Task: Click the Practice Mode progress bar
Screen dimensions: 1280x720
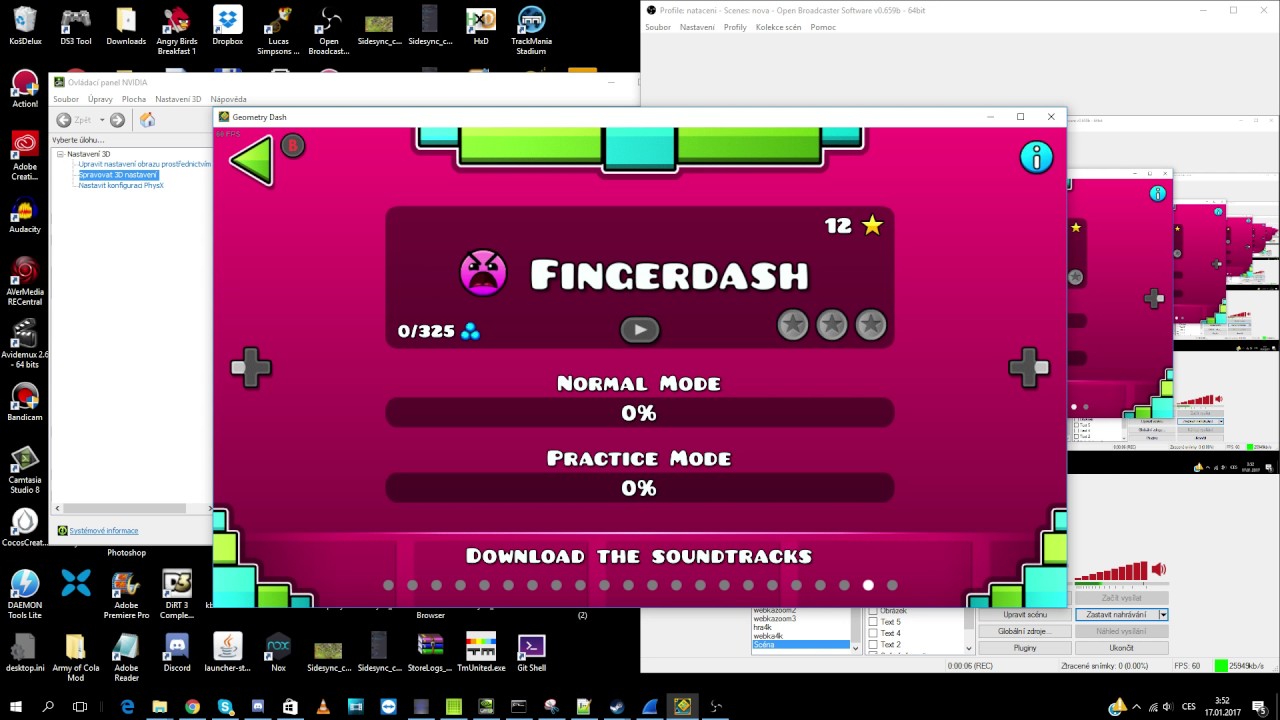Action: tap(639, 487)
